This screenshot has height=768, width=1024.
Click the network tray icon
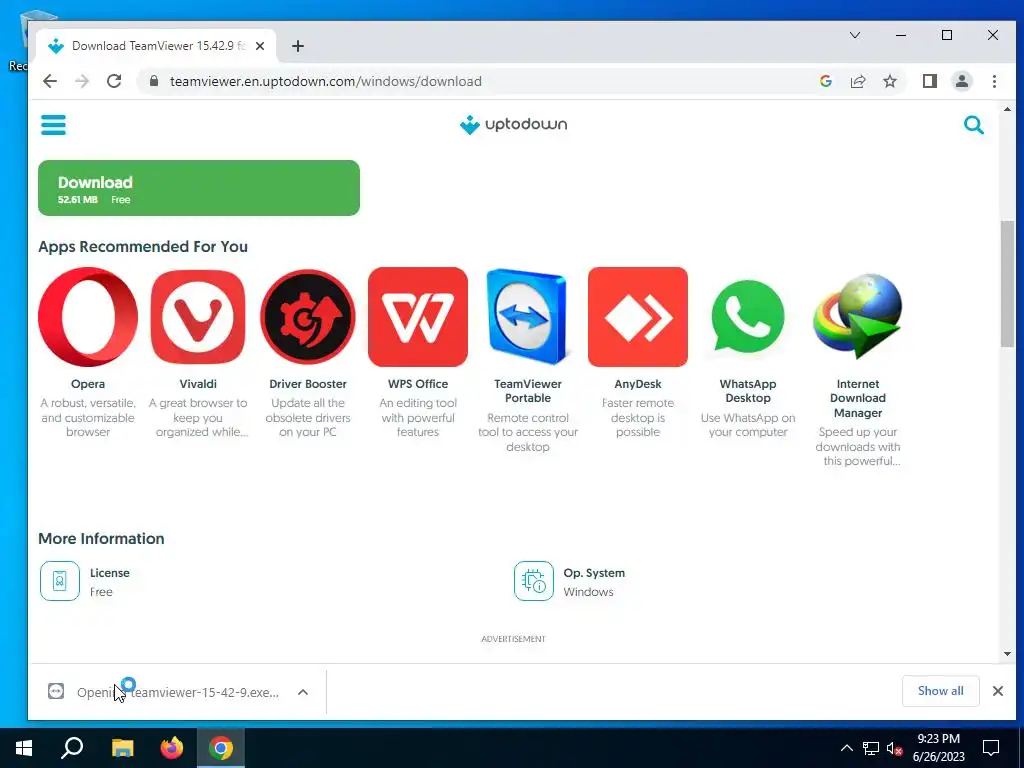pos(871,748)
